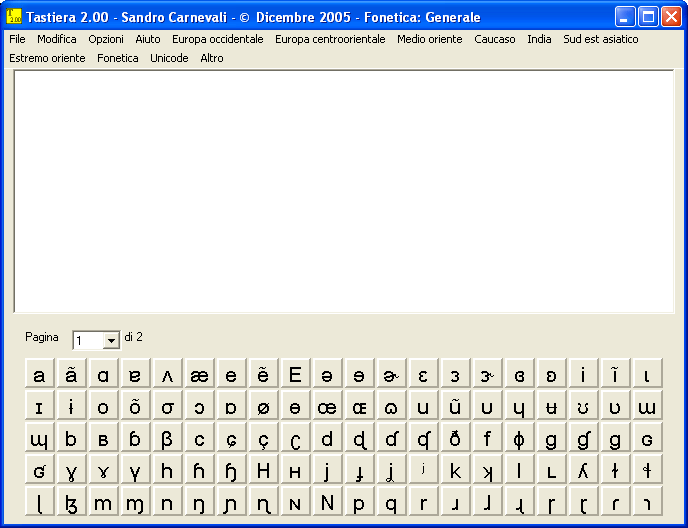Insert the e-tilde ẽ character key
This screenshot has height=528, width=688.
(x=263, y=373)
